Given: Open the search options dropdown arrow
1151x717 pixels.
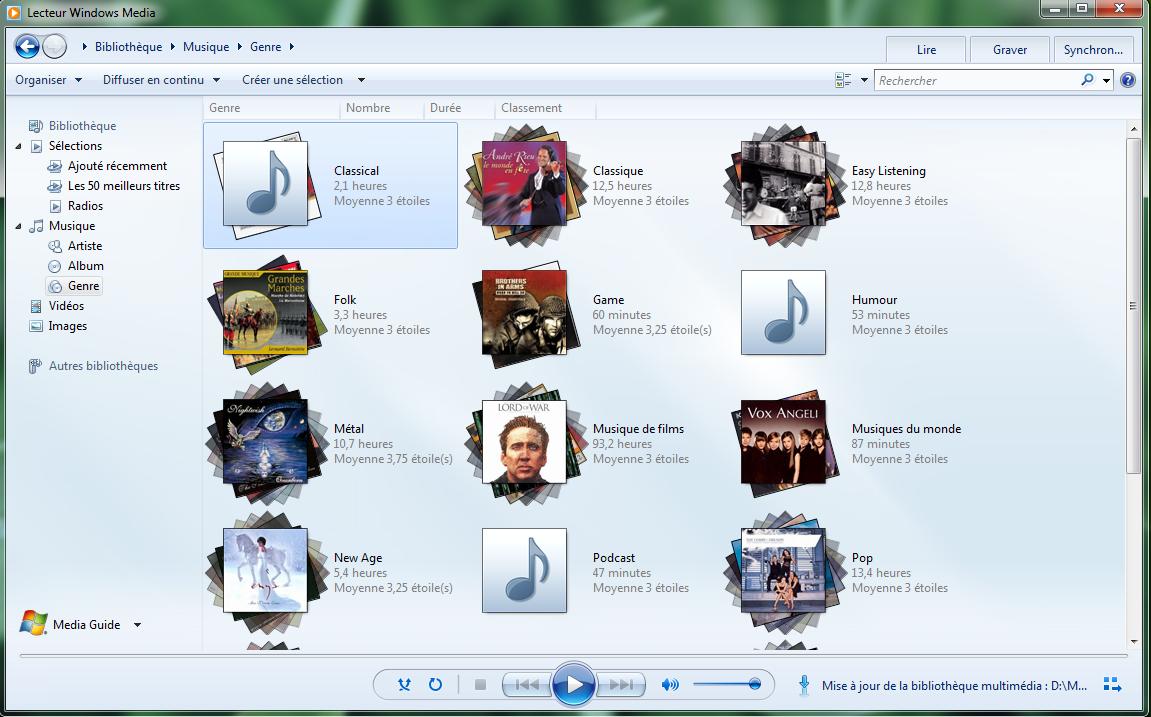Looking at the screenshot, I should click(x=1106, y=81).
